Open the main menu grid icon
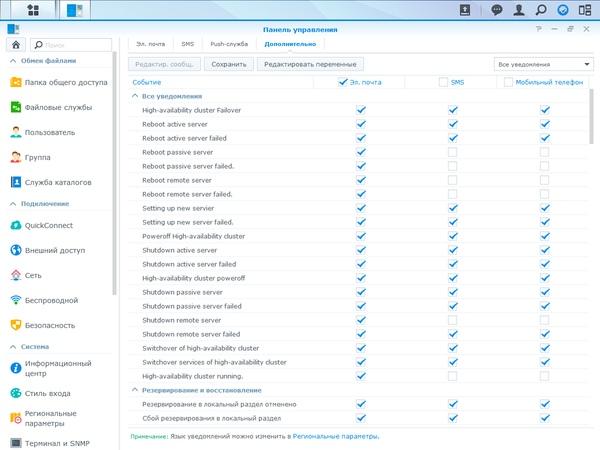 pos(33,10)
